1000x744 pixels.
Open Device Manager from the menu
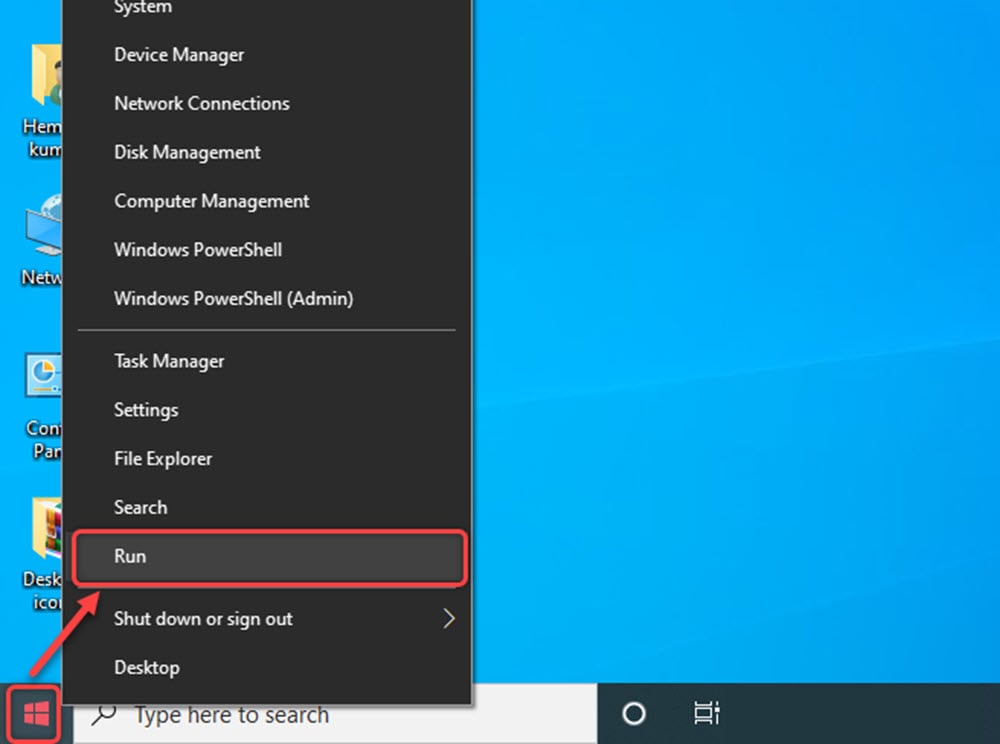click(267, 55)
